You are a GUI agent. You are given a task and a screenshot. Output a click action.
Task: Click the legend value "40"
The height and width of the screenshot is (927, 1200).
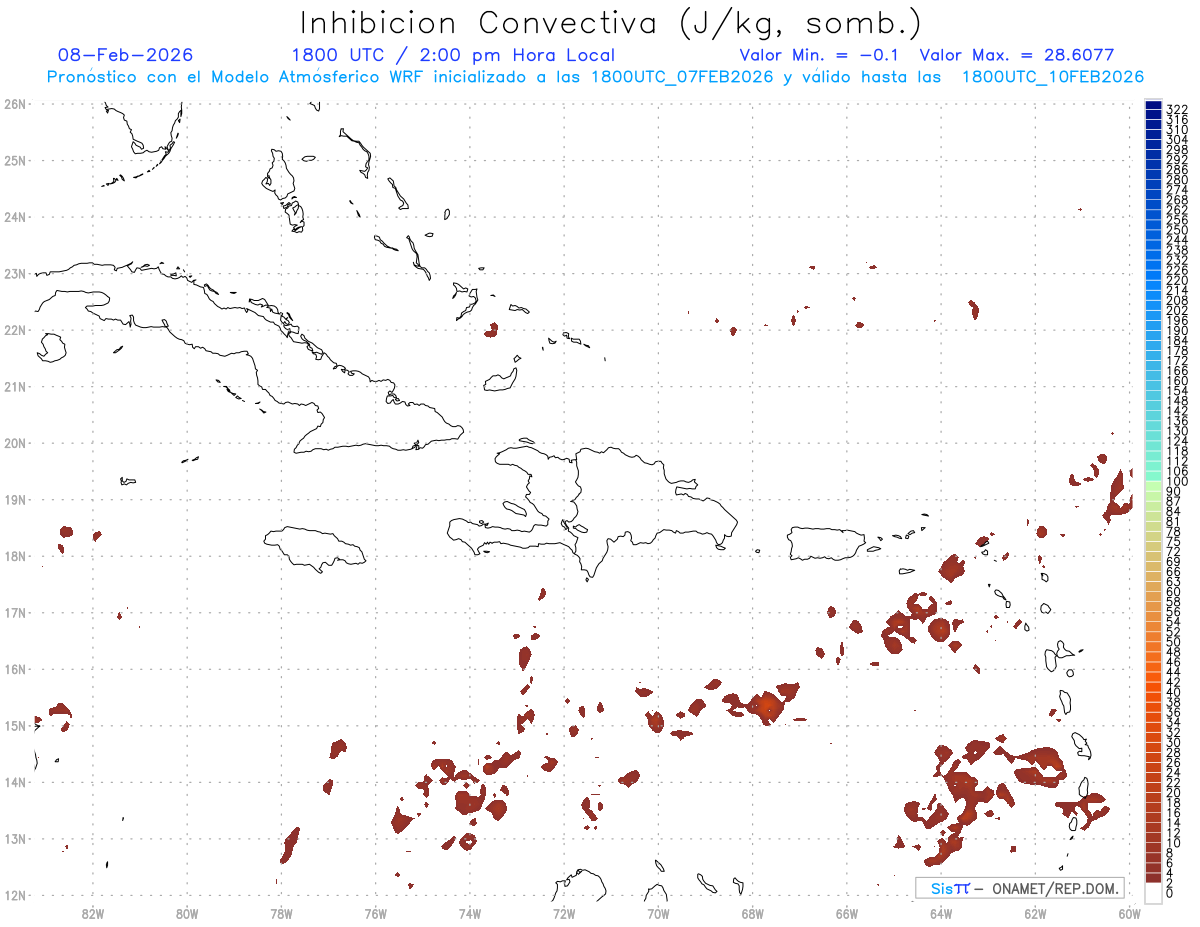(x=1174, y=692)
